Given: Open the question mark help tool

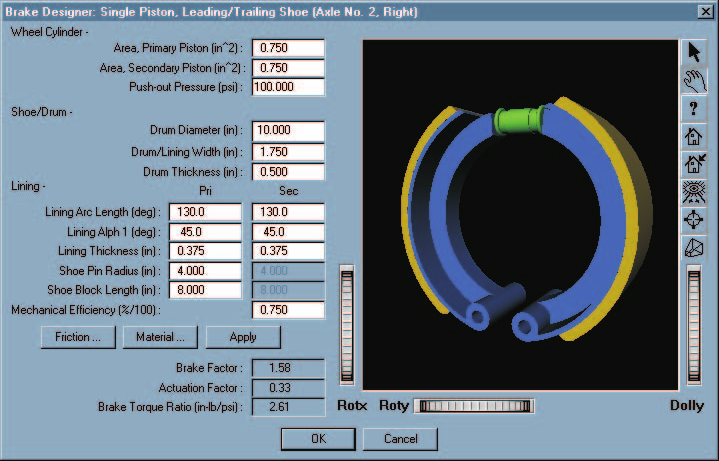Looking at the screenshot, I should tap(694, 109).
